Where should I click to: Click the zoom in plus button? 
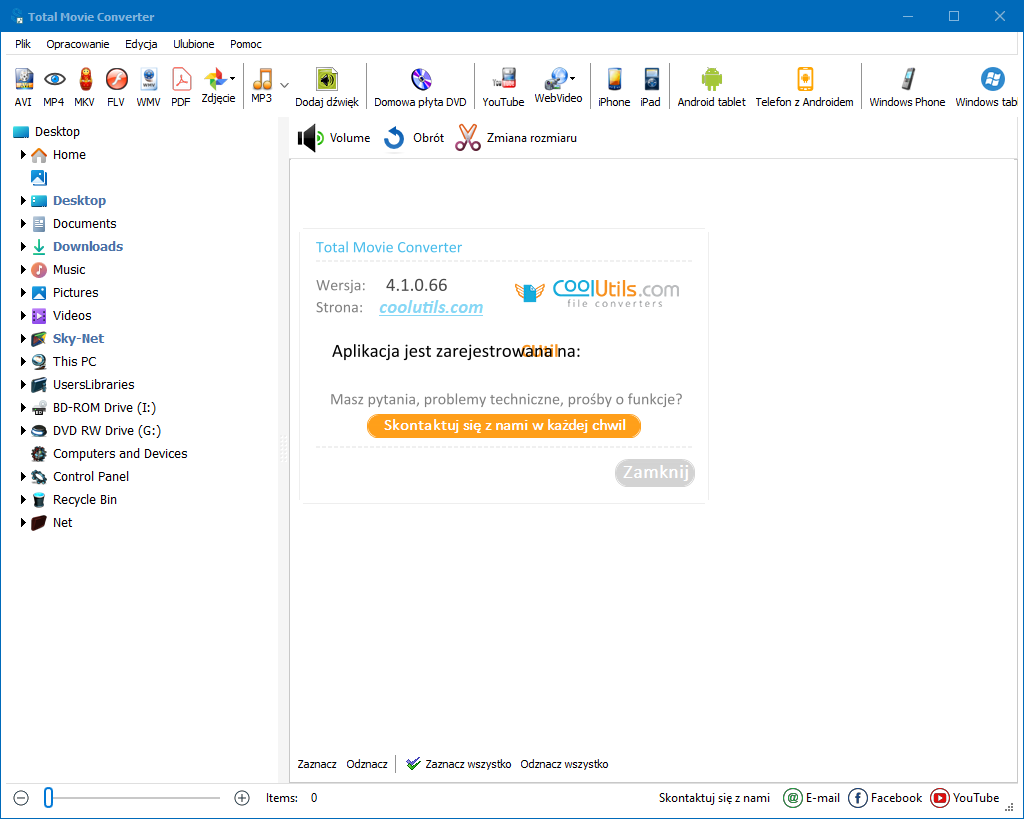tap(242, 797)
